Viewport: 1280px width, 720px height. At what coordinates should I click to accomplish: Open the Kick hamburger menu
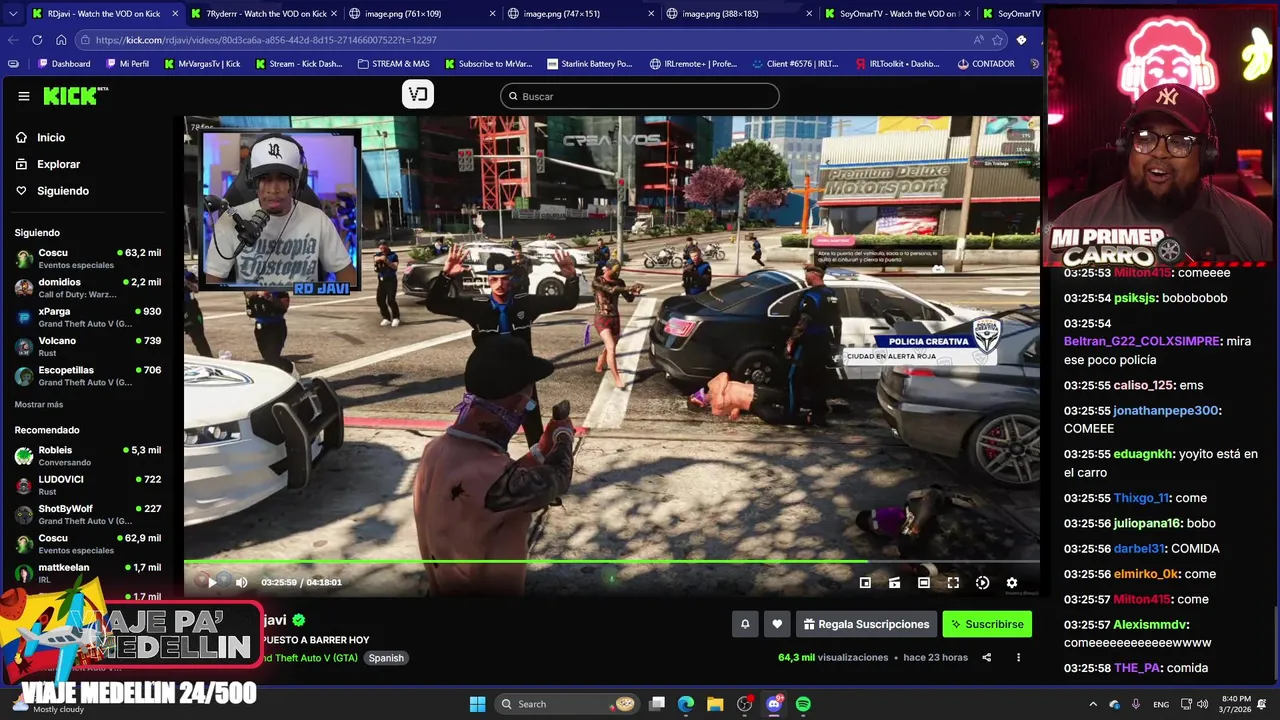tap(24, 96)
